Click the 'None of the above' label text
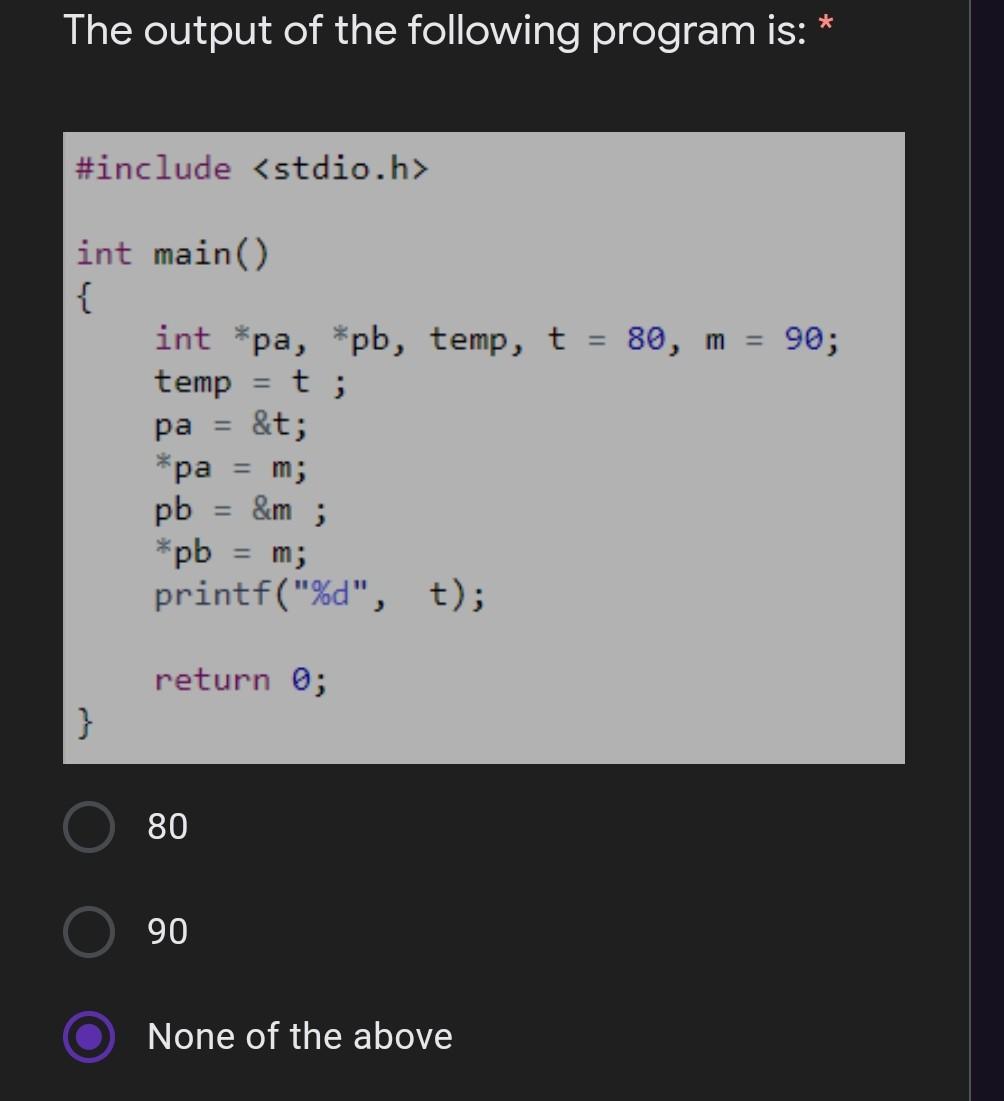The height and width of the screenshot is (1101, 1004). click(299, 1037)
